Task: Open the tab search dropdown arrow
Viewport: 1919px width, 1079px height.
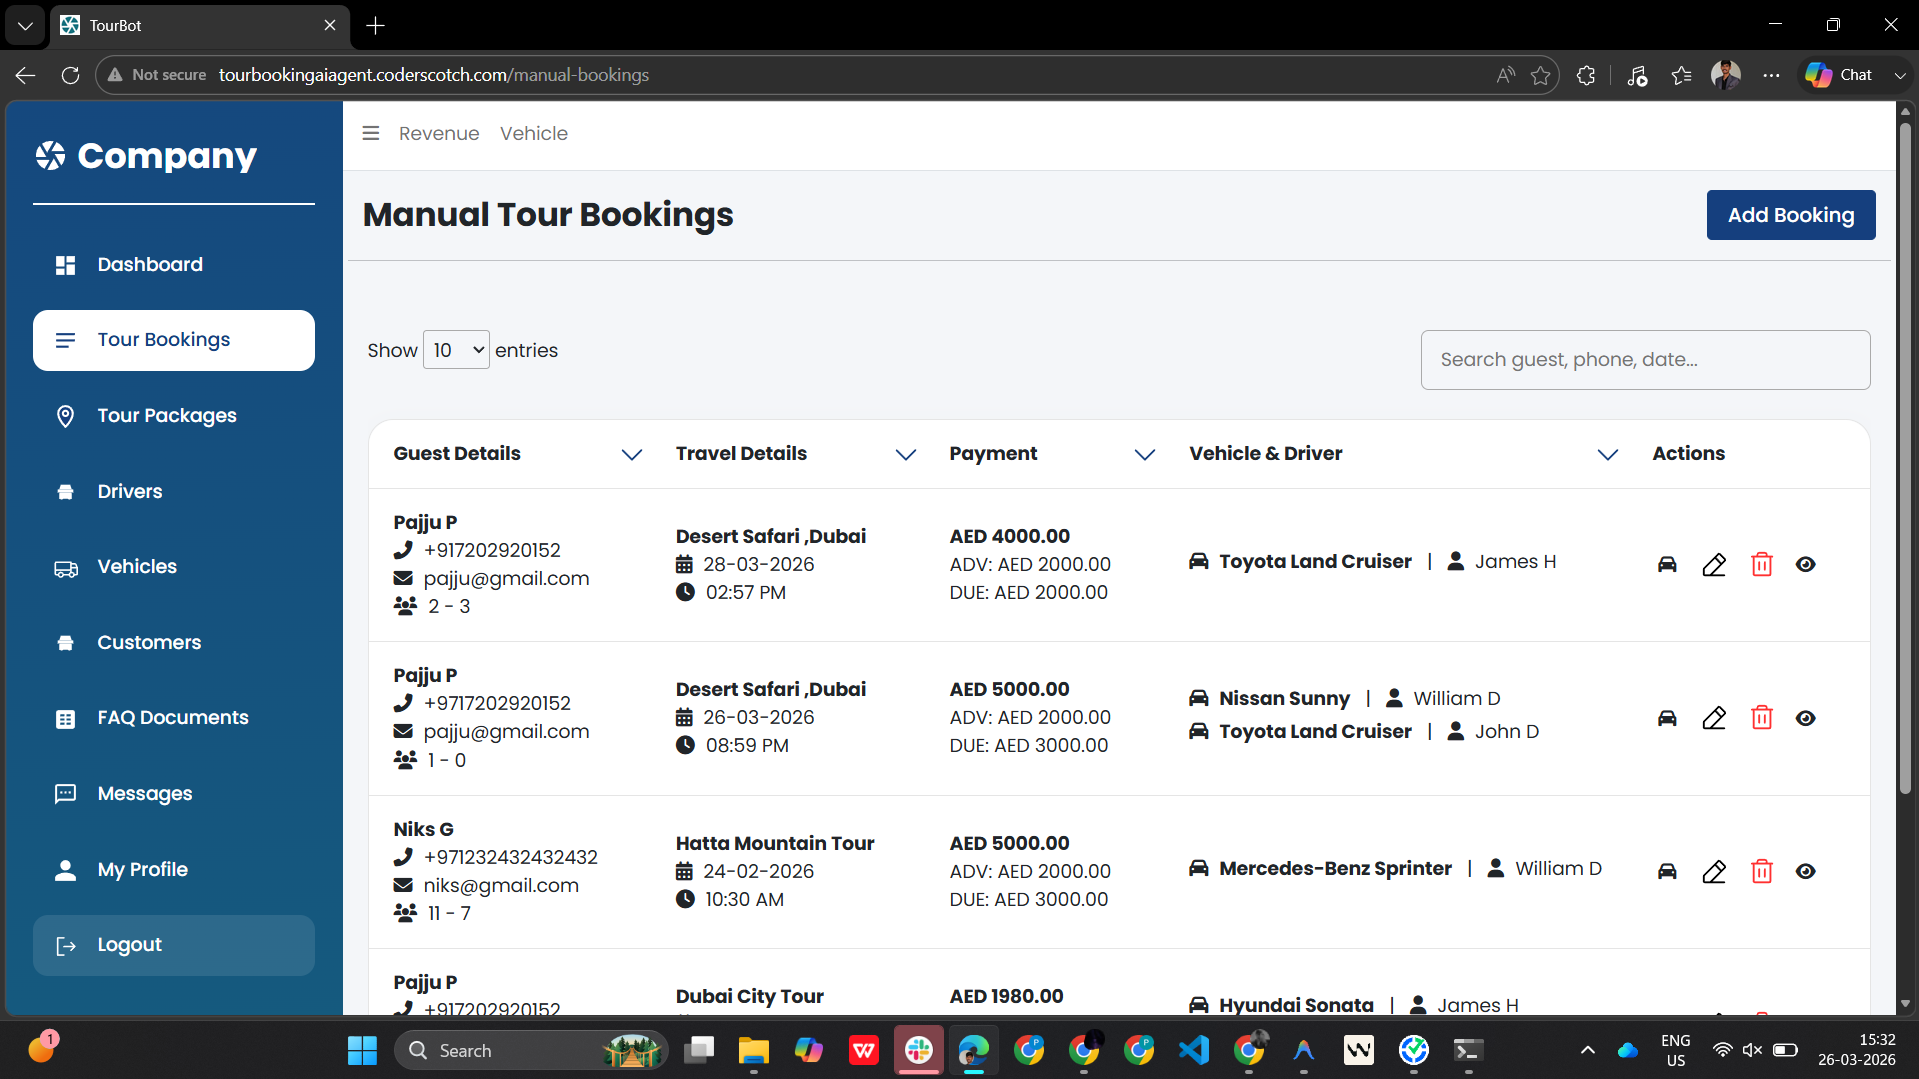Action: pyautogui.click(x=25, y=26)
